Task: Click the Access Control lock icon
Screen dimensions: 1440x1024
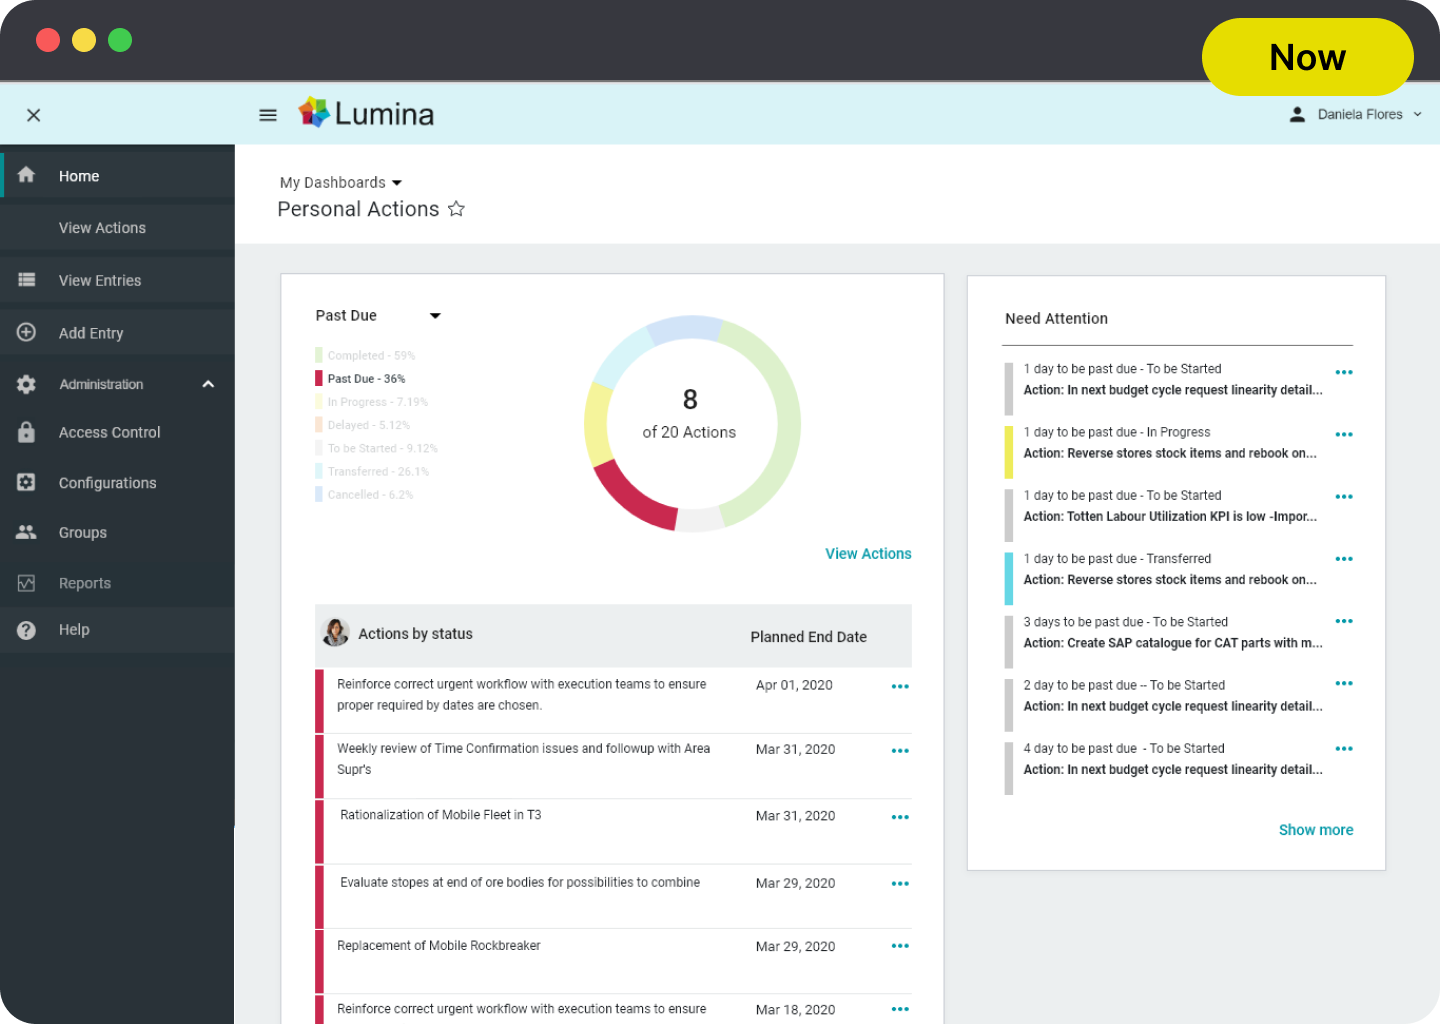Action: pyautogui.click(x=27, y=432)
